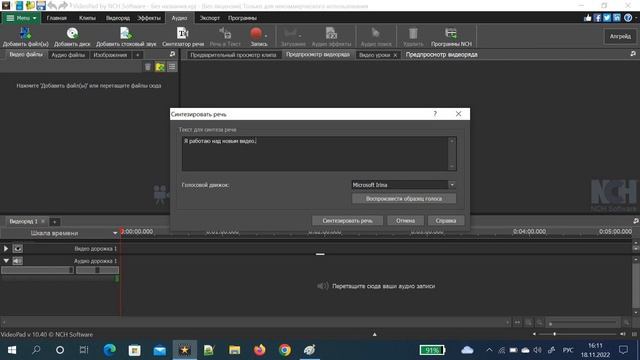The image size is (640, 360).
Task: Open the voice engine Microsoft Irina dropdown
Action: point(452,185)
